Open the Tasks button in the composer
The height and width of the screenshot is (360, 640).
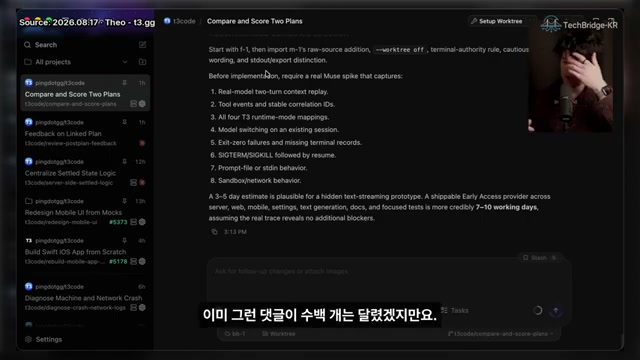(455, 311)
